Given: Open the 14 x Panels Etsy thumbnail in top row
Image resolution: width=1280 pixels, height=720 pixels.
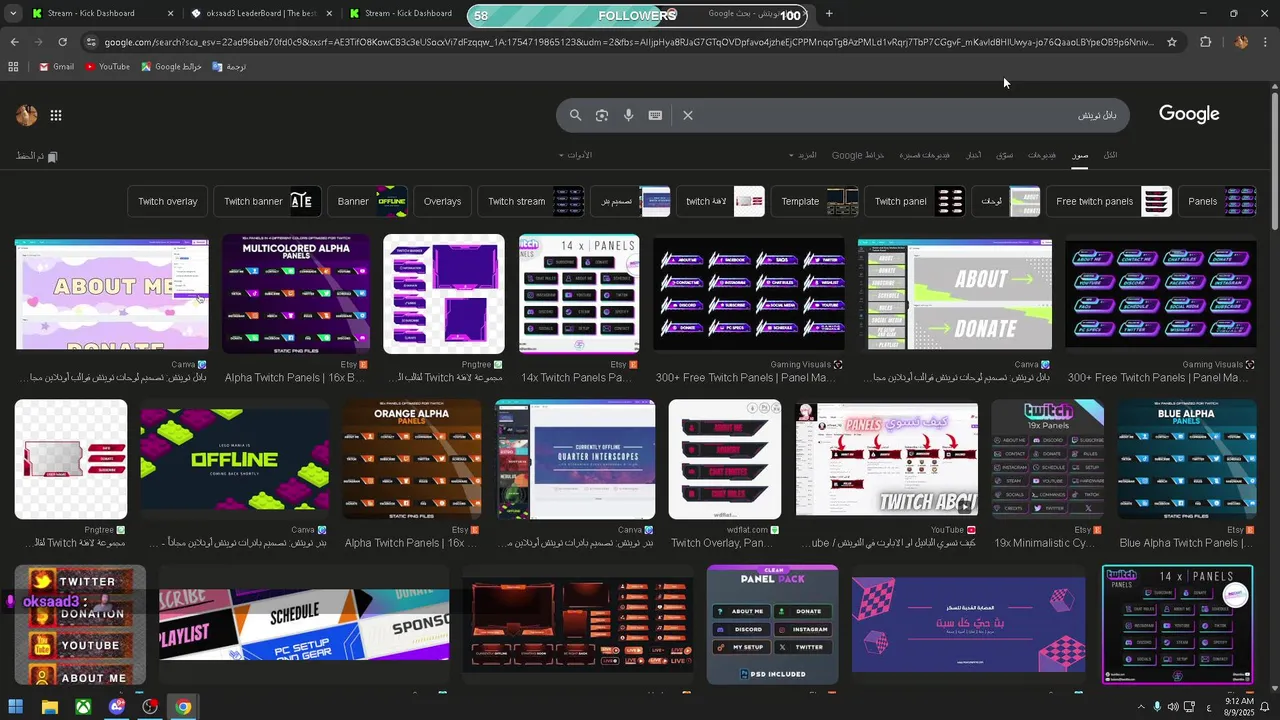Looking at the screenshot, I should (579, 293).
